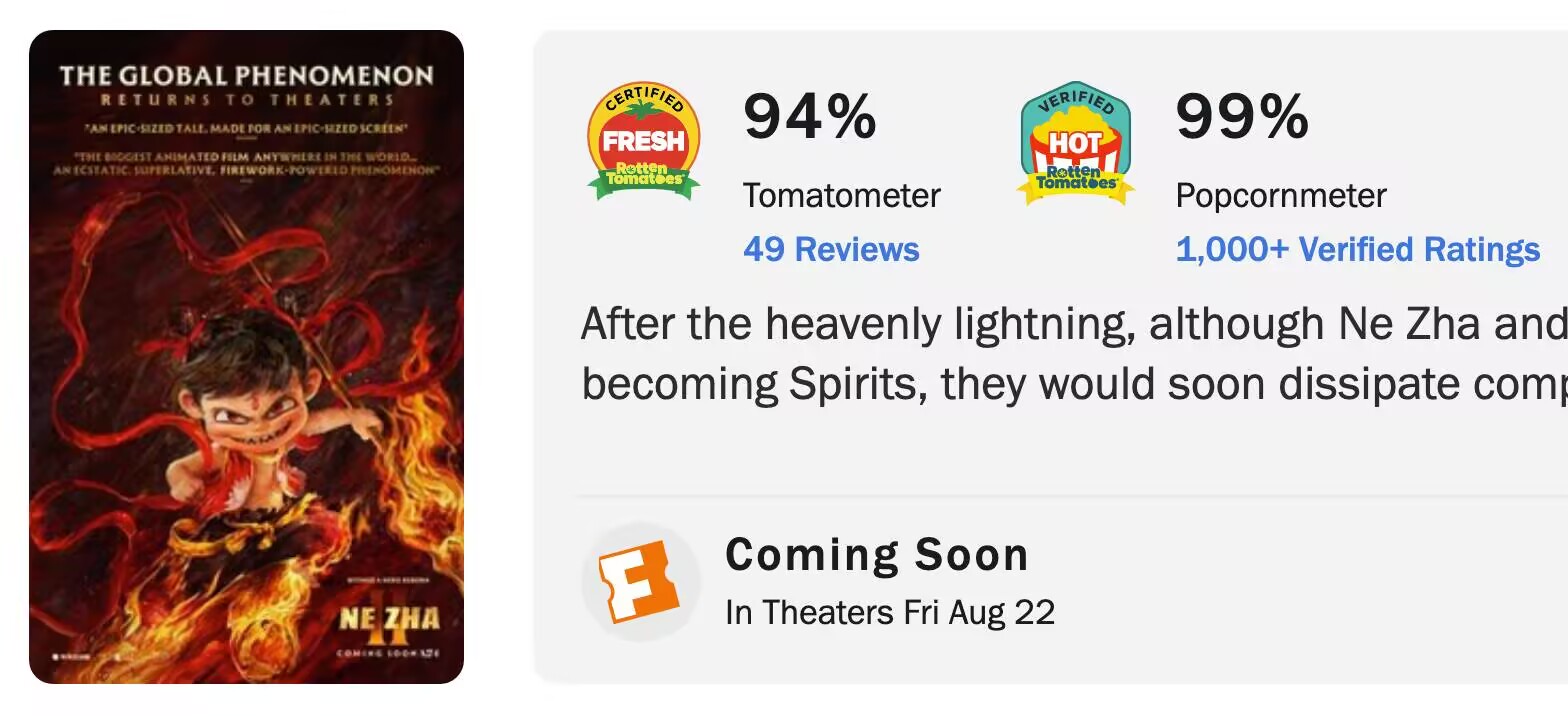Open the 1,000+ Verified Ratings link
This screenshot has width=1568, height=716.
click(1358, 249)
